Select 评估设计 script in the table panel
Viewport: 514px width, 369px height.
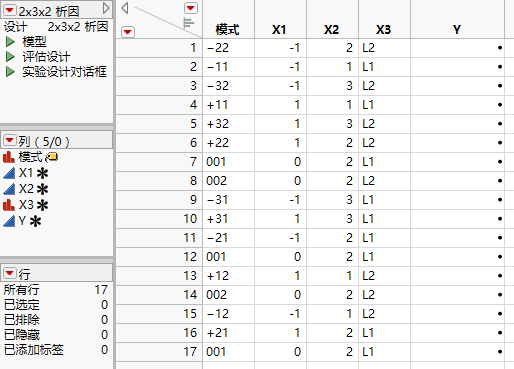[46, 57]
